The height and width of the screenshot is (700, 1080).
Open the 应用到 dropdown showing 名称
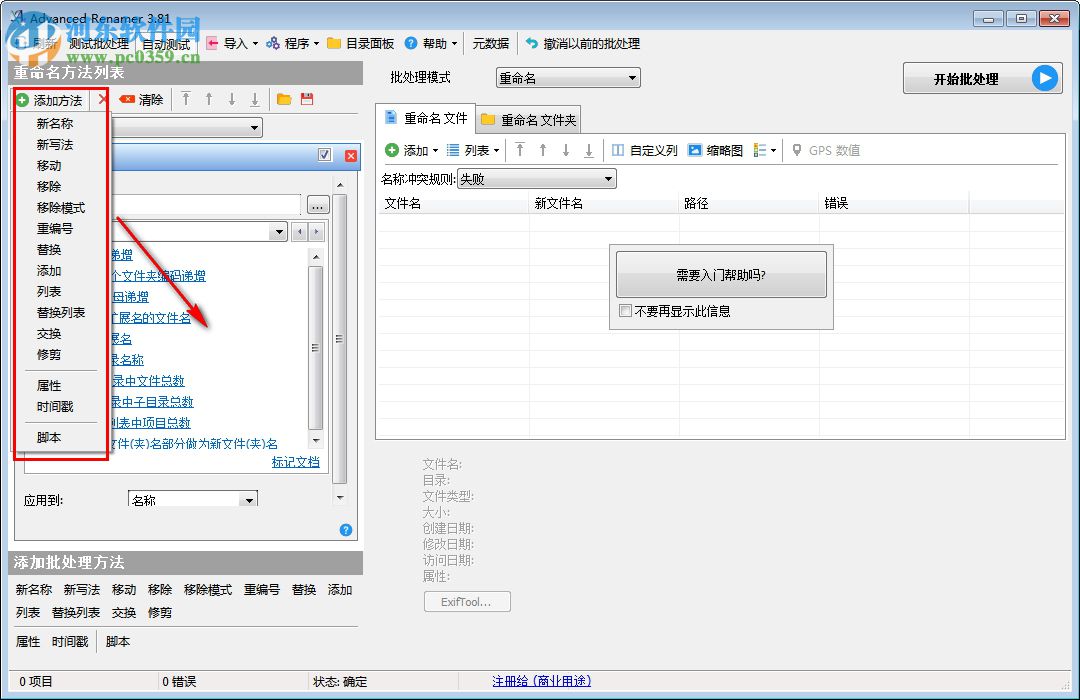point(192,498)
